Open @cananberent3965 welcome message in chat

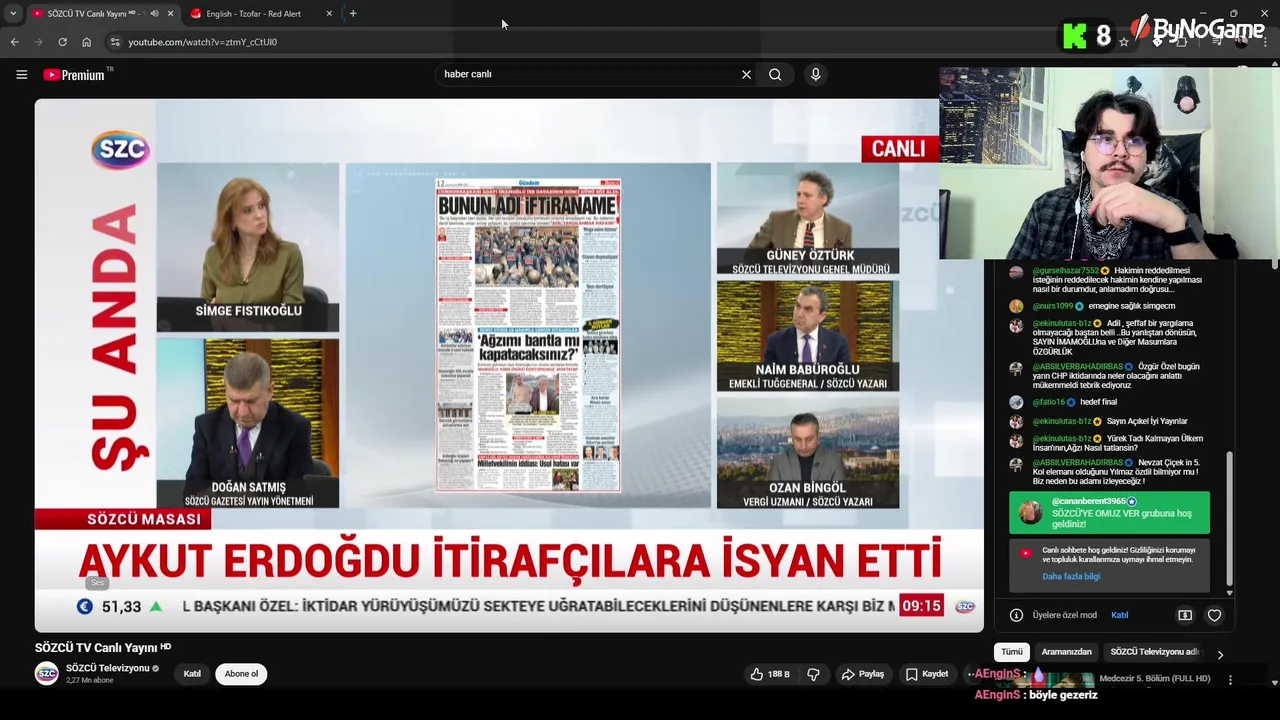1109,513
